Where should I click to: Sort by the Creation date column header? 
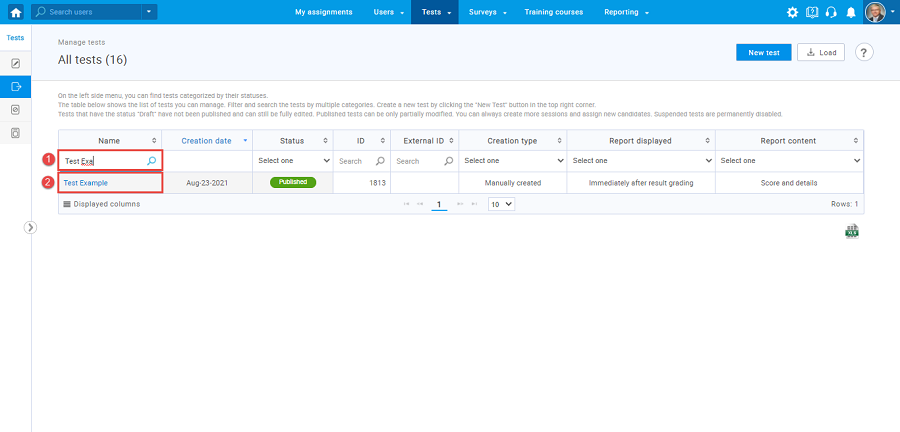click(207, 141)
